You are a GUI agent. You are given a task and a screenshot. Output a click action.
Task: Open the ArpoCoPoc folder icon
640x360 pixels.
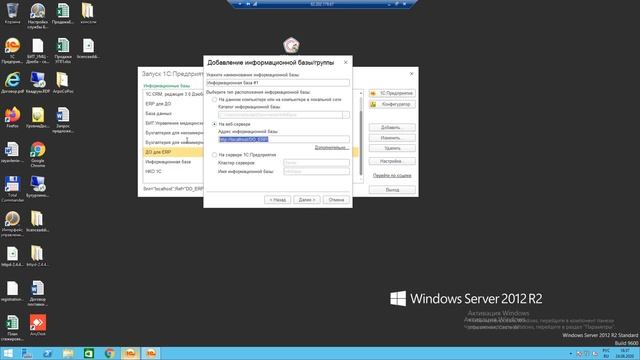[63, 82]
